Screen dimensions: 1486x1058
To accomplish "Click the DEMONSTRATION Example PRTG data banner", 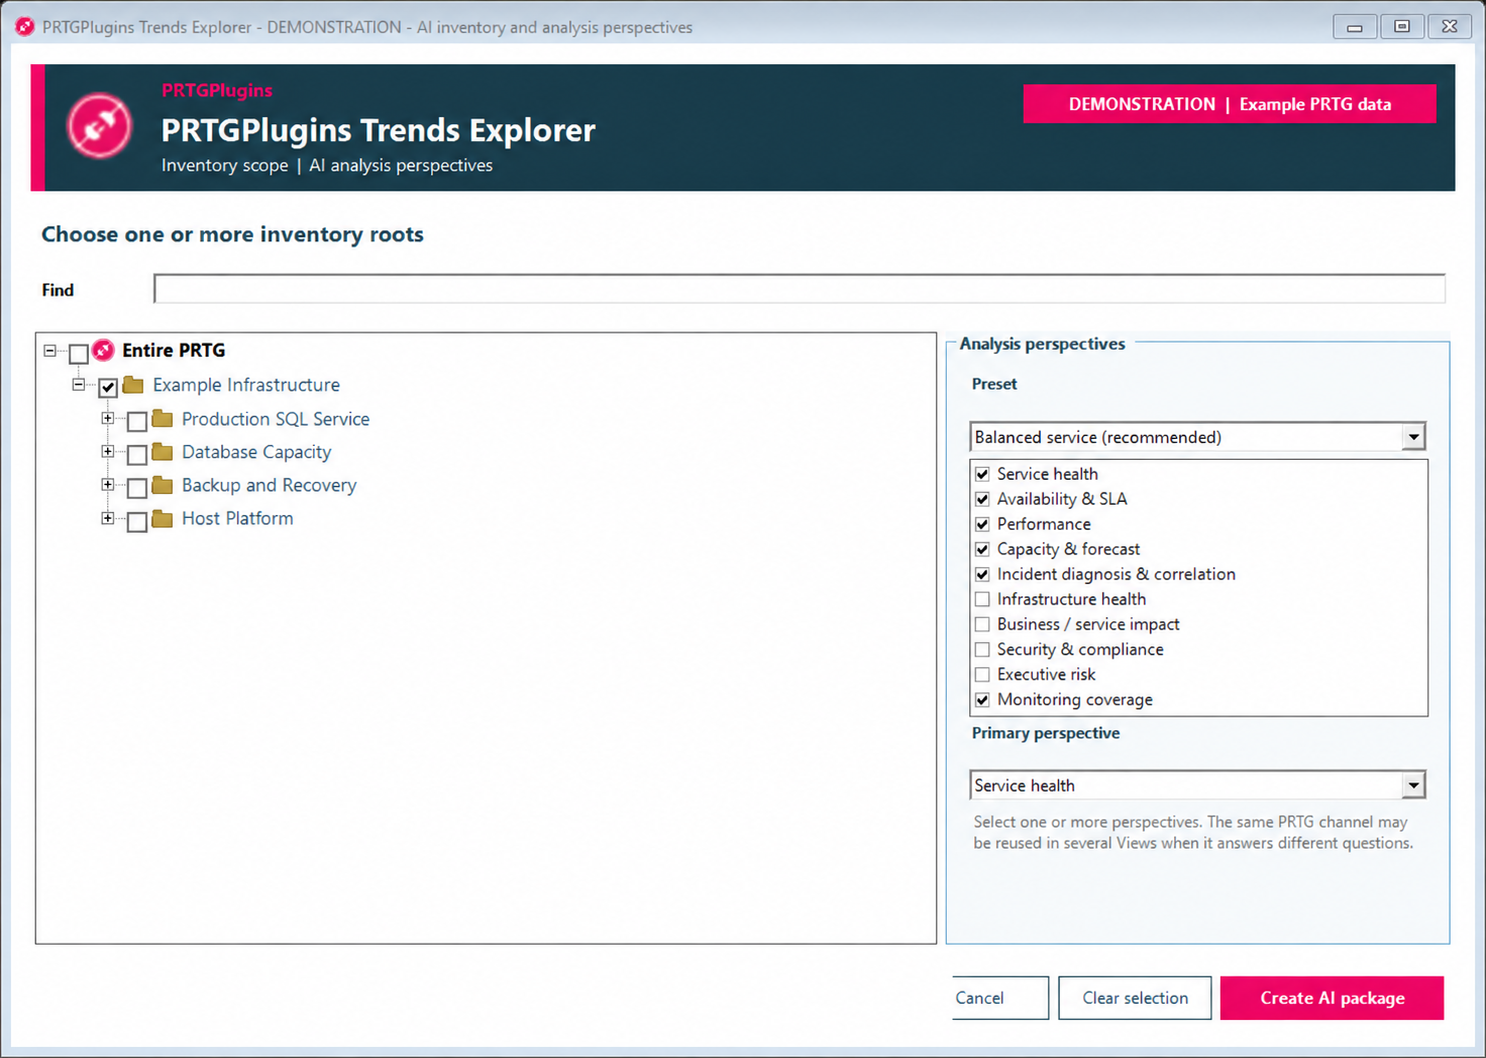I will 1230,104.
